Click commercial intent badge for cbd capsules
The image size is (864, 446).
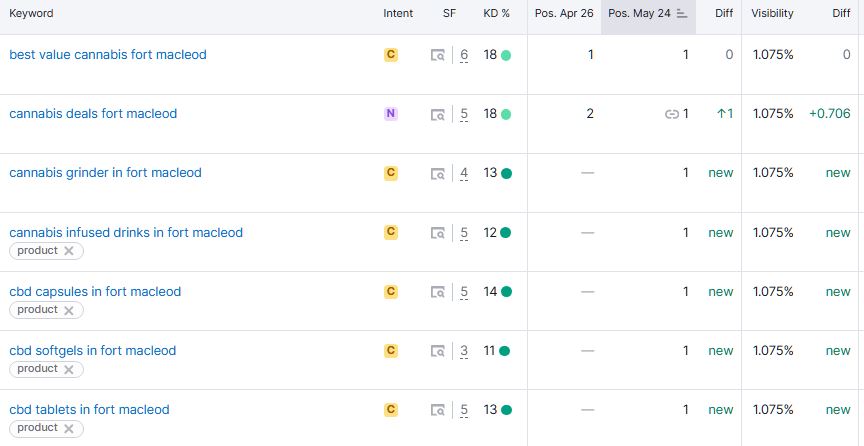click(391, 291)
